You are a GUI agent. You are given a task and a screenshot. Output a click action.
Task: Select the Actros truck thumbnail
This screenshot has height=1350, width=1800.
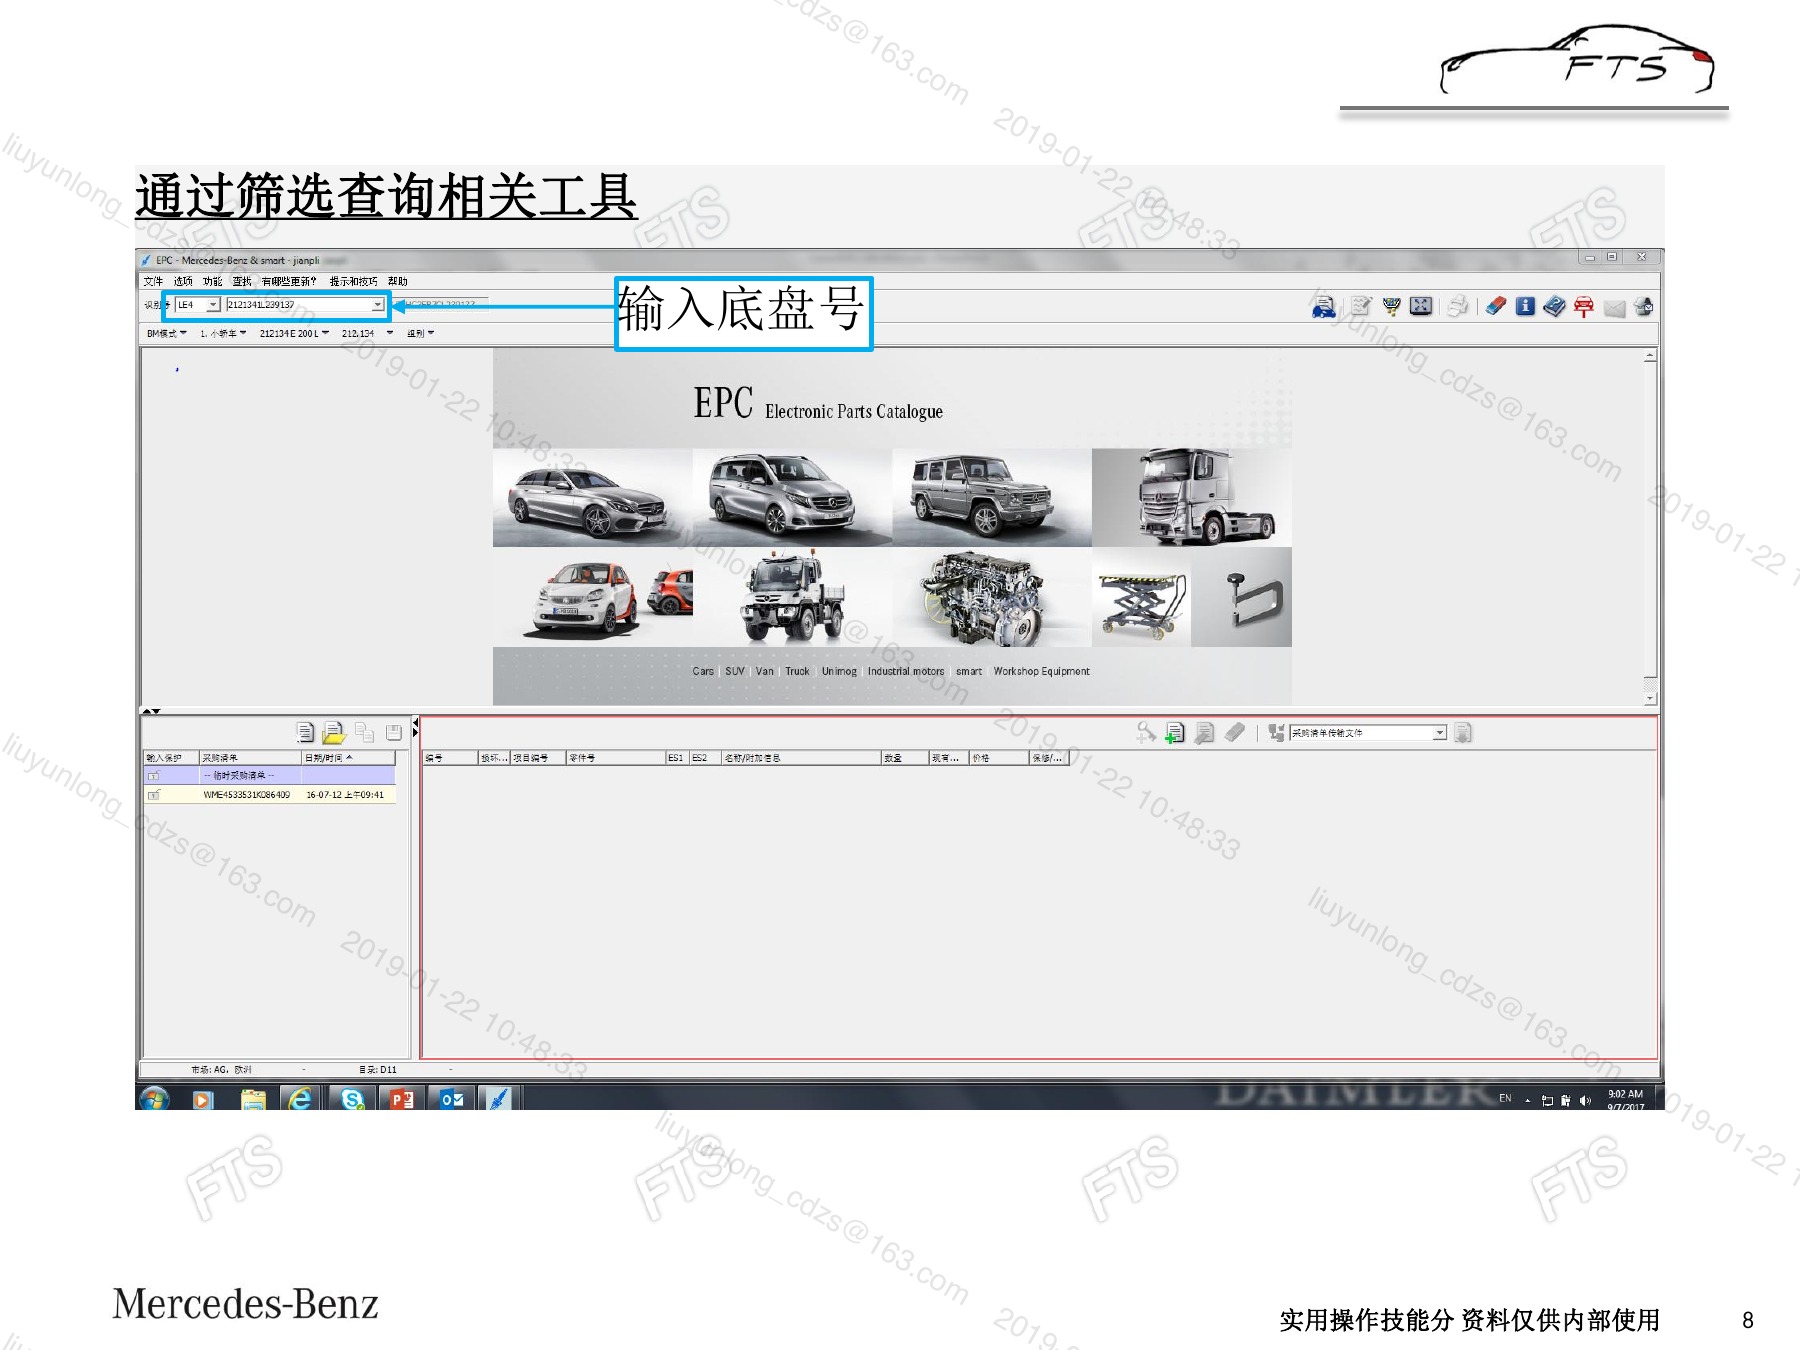pyautogui.click(x=1192, y=497)
